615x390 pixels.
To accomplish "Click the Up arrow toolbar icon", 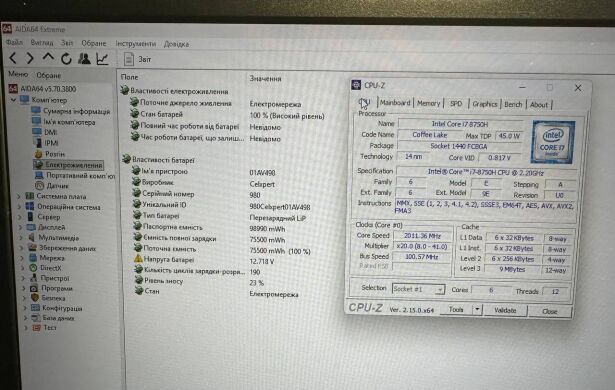I will pyautogui.click(x=48, y=57).
